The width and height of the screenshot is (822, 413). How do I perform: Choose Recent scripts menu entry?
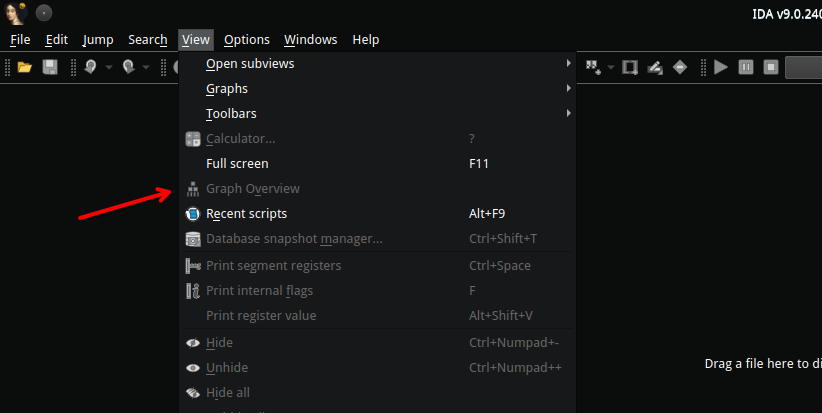(x=246, y=214)
